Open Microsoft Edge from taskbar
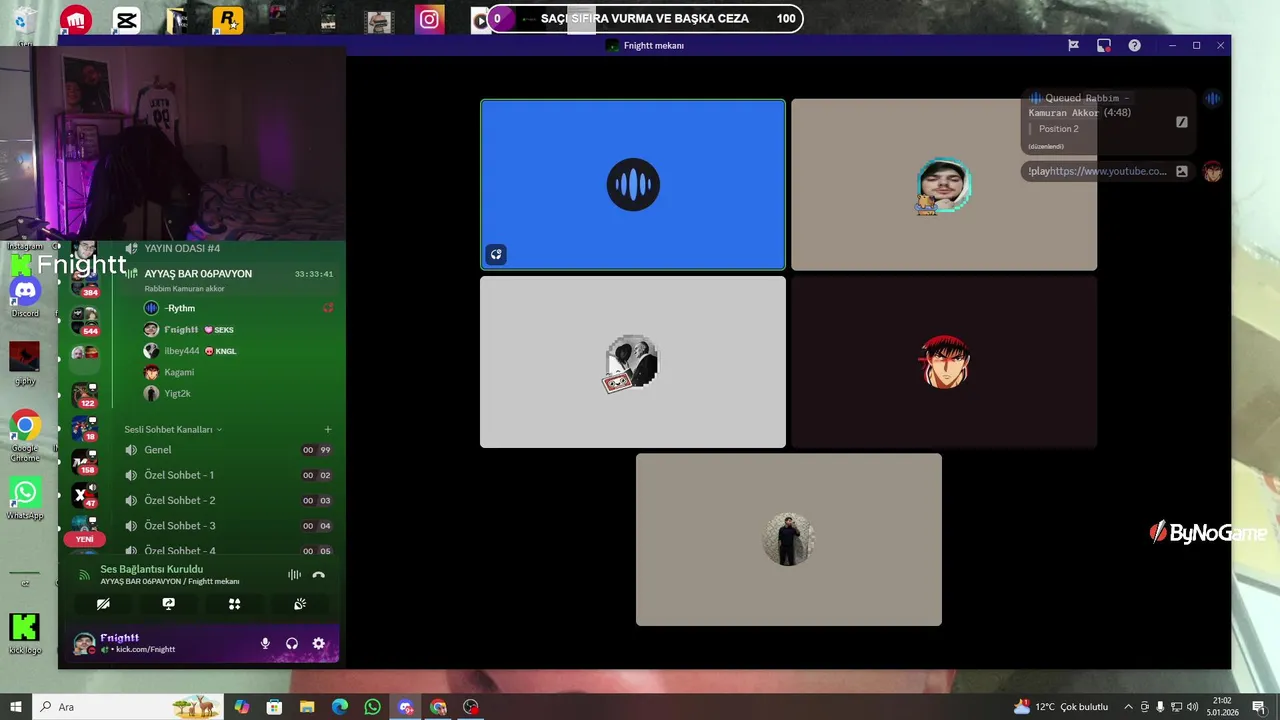1280x720 pixels. 340,707
